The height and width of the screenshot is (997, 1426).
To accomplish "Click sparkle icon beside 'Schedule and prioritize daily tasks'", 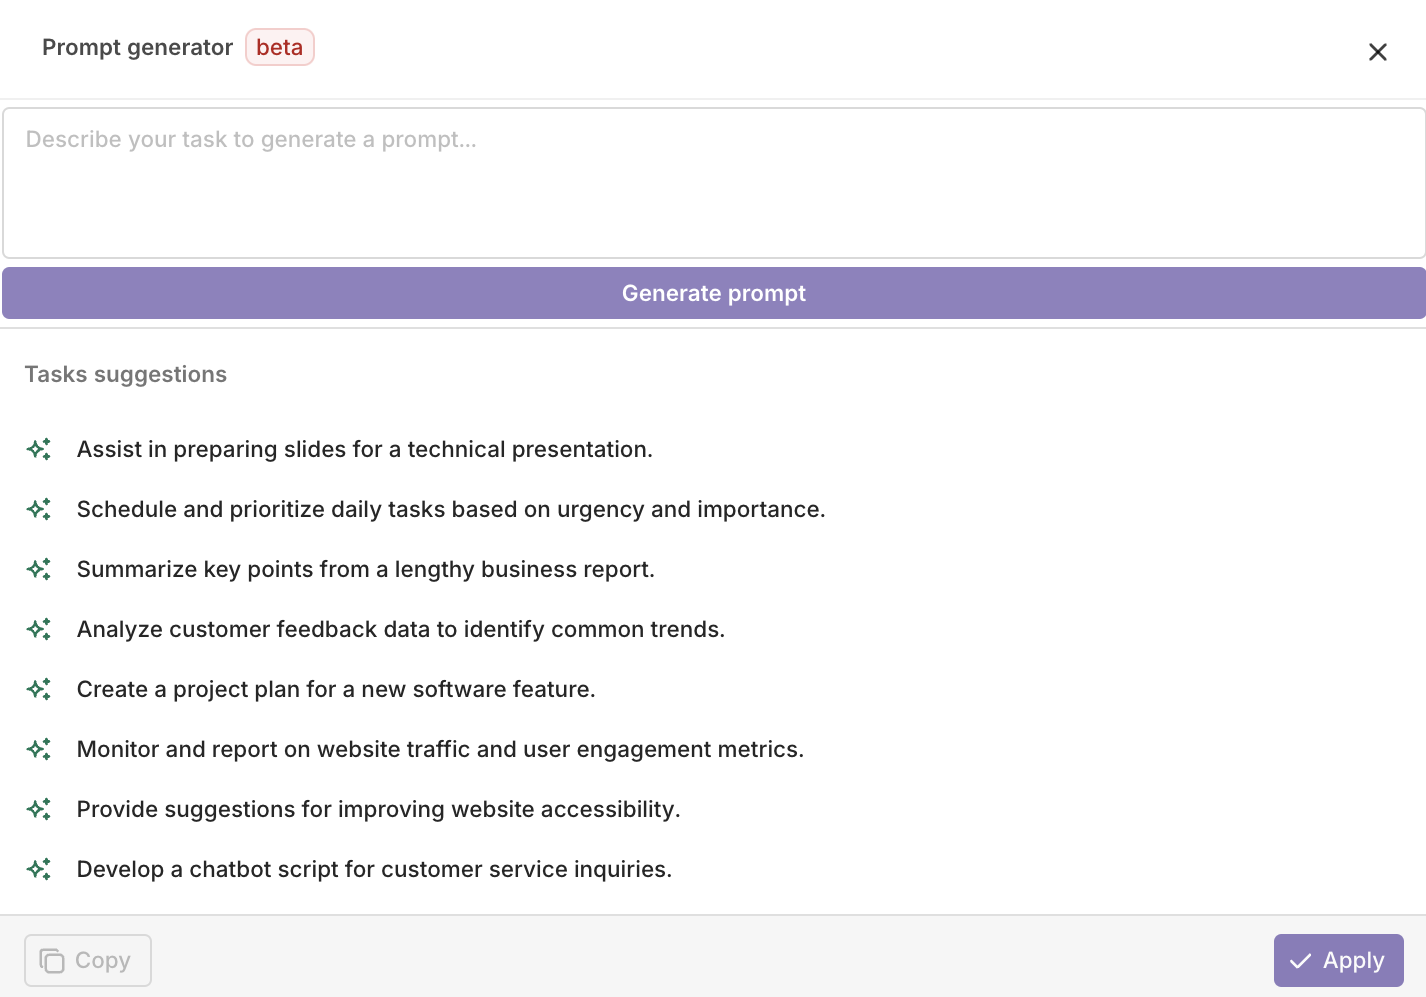I will click(39, 509).
